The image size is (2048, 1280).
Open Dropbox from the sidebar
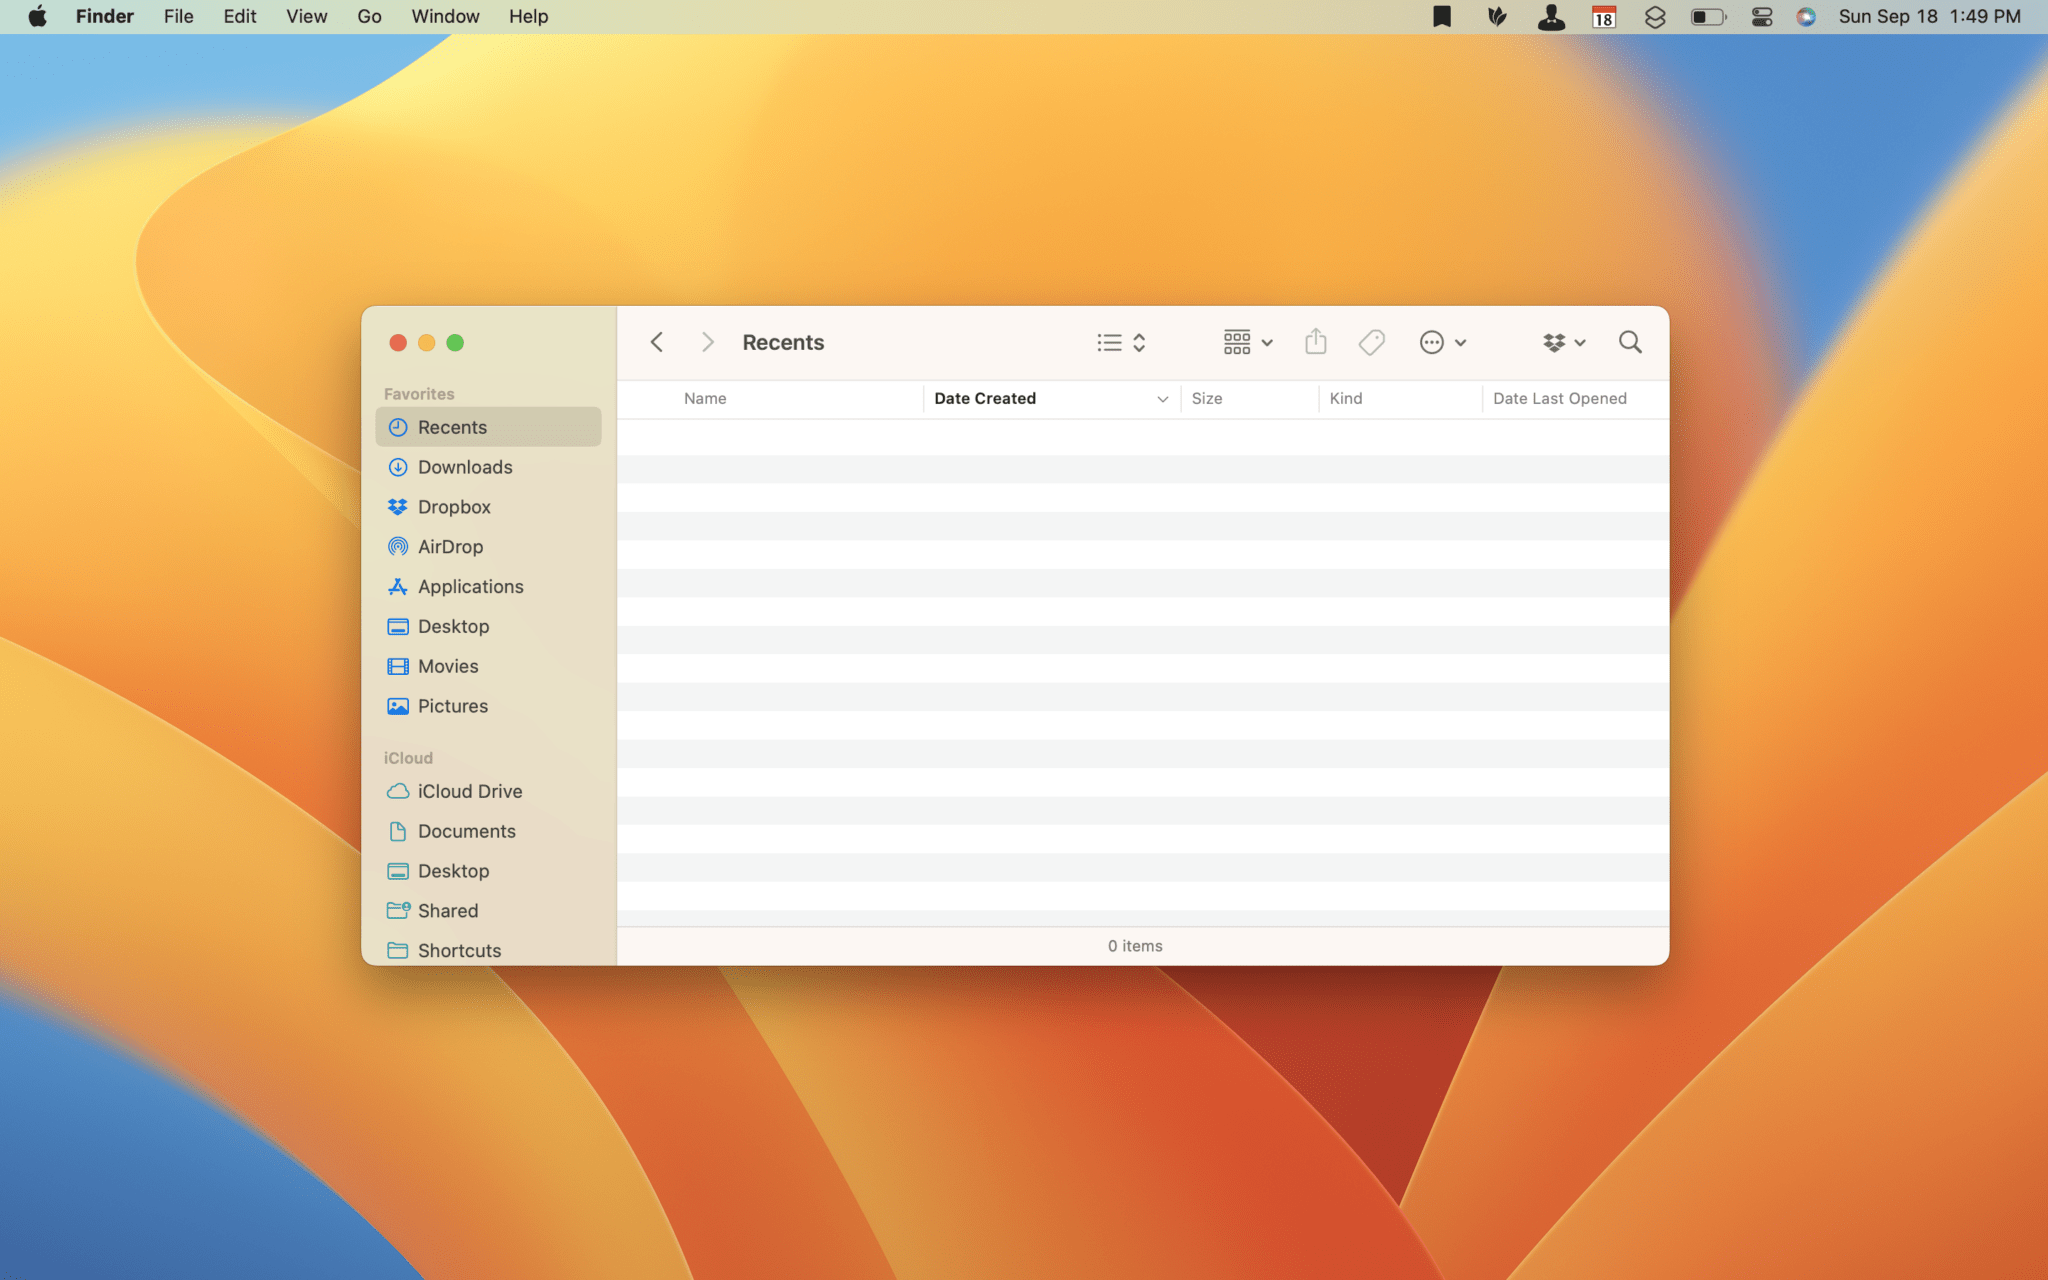[454, 507]
